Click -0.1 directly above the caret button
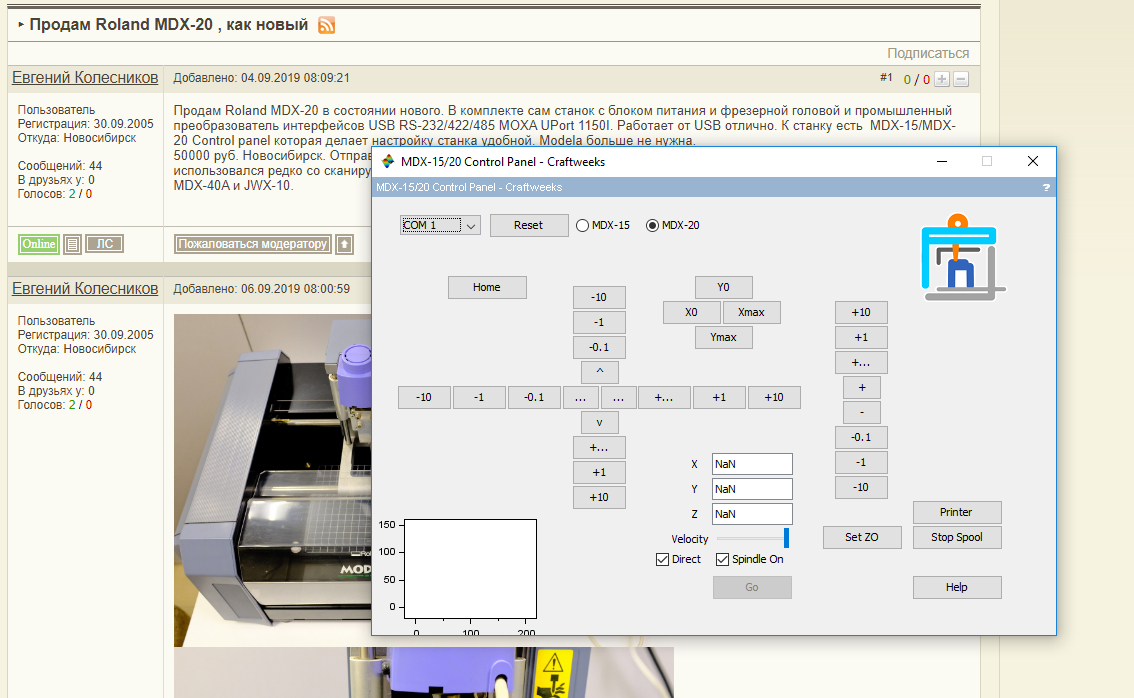1134x698 pixels. (600, 347)
